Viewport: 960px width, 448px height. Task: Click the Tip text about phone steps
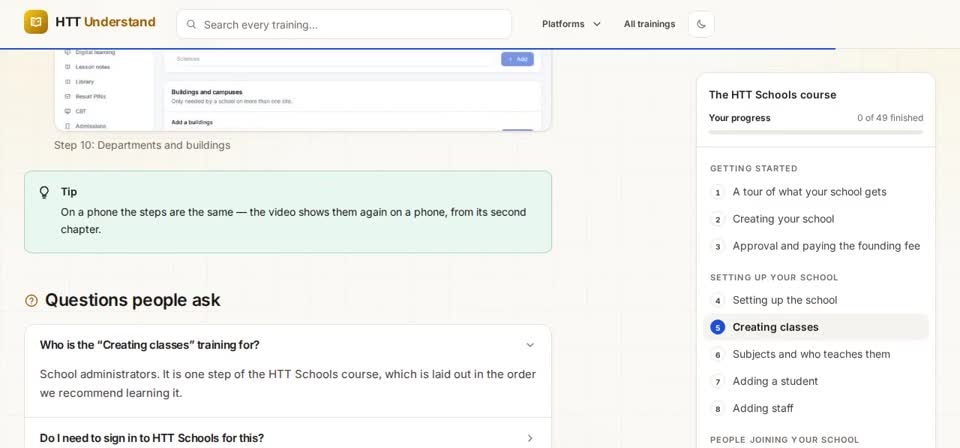(293, 222)
